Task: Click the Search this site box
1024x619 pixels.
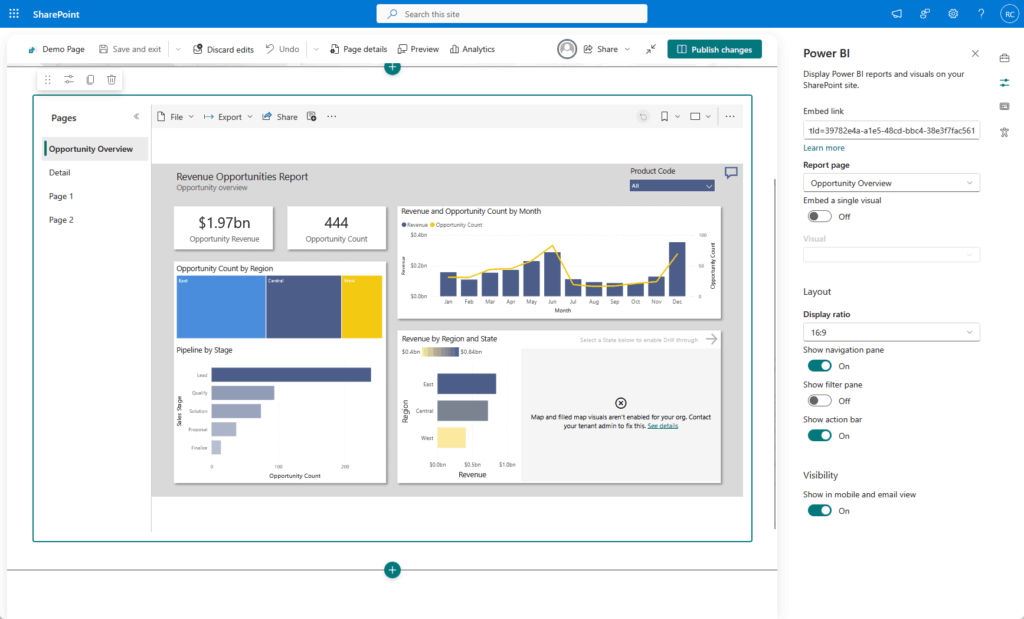Action: click(512, 14)
